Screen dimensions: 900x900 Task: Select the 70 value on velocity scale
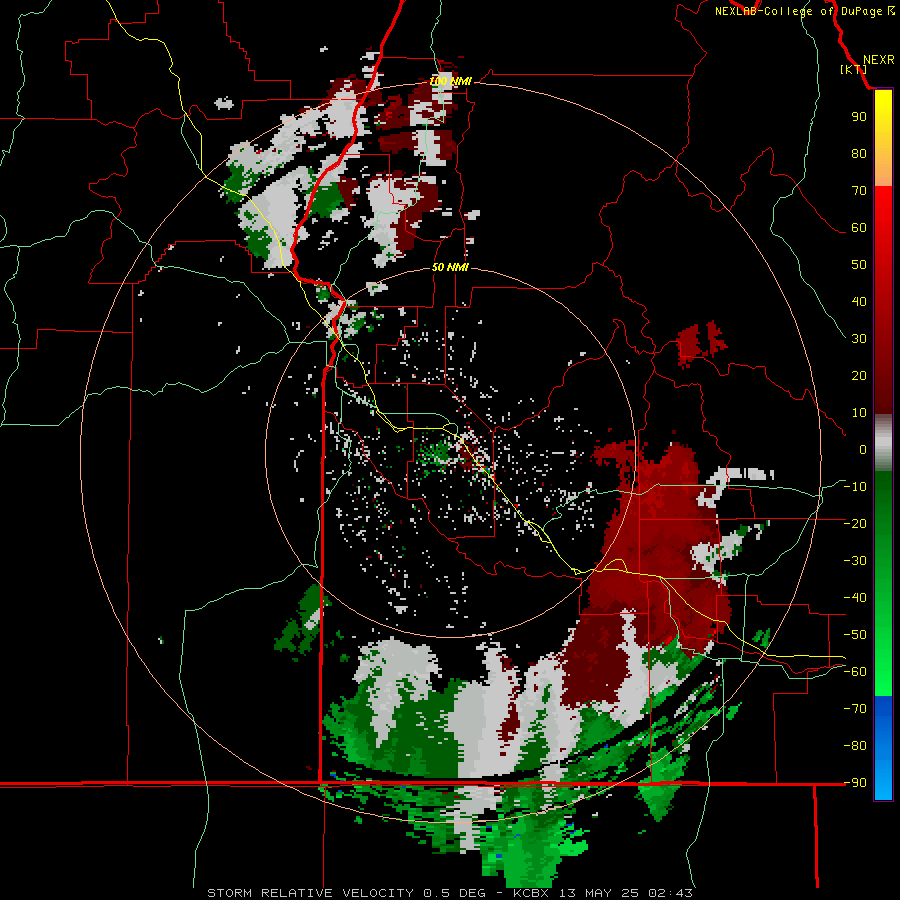(859, 191)
